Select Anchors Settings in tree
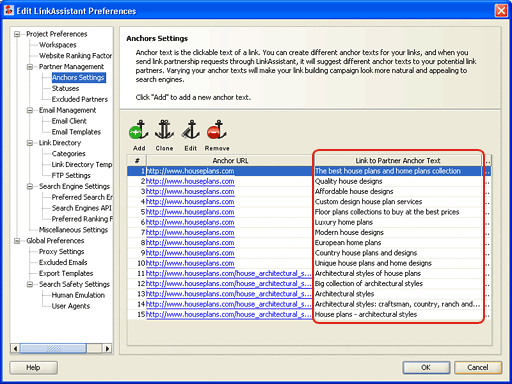Viewport: 512px width, 384px height. 79,77
